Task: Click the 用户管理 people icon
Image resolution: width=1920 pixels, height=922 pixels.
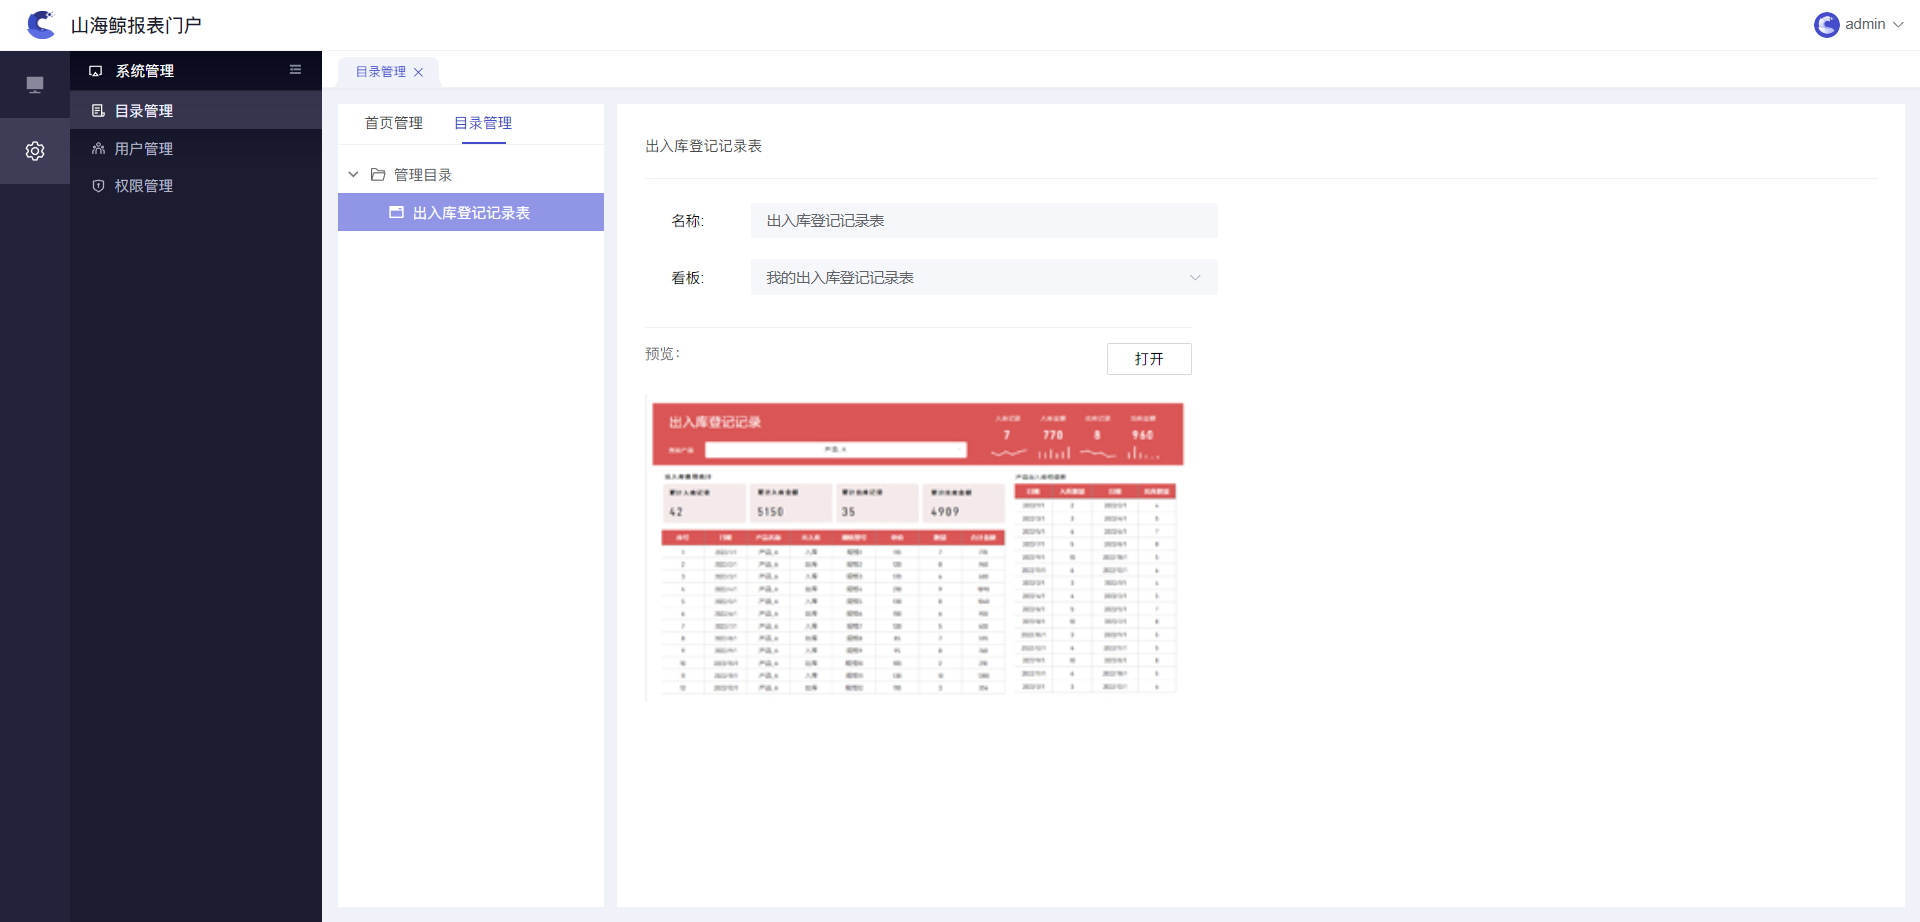Action: (98, 148)
